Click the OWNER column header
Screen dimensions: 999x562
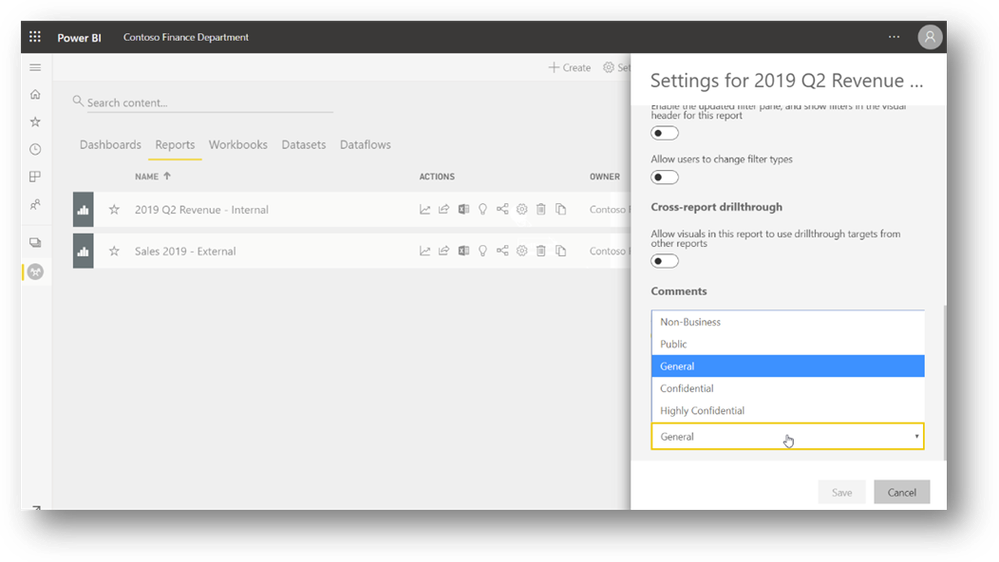coord(605,177)
